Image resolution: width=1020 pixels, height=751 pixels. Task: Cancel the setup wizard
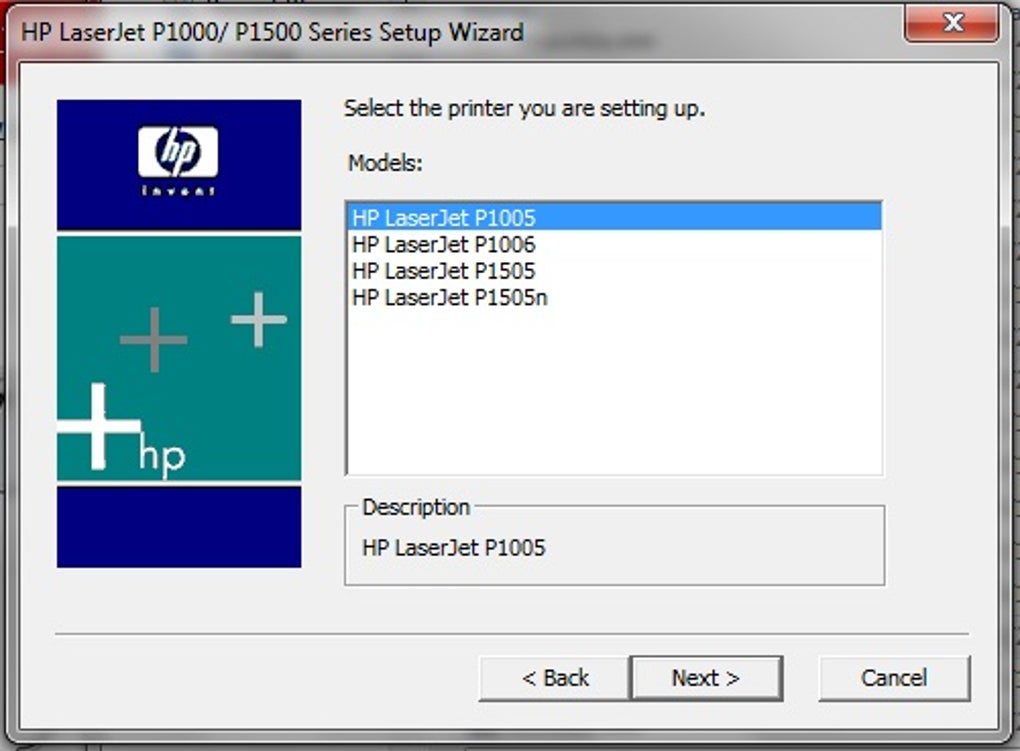click(893, 678)
